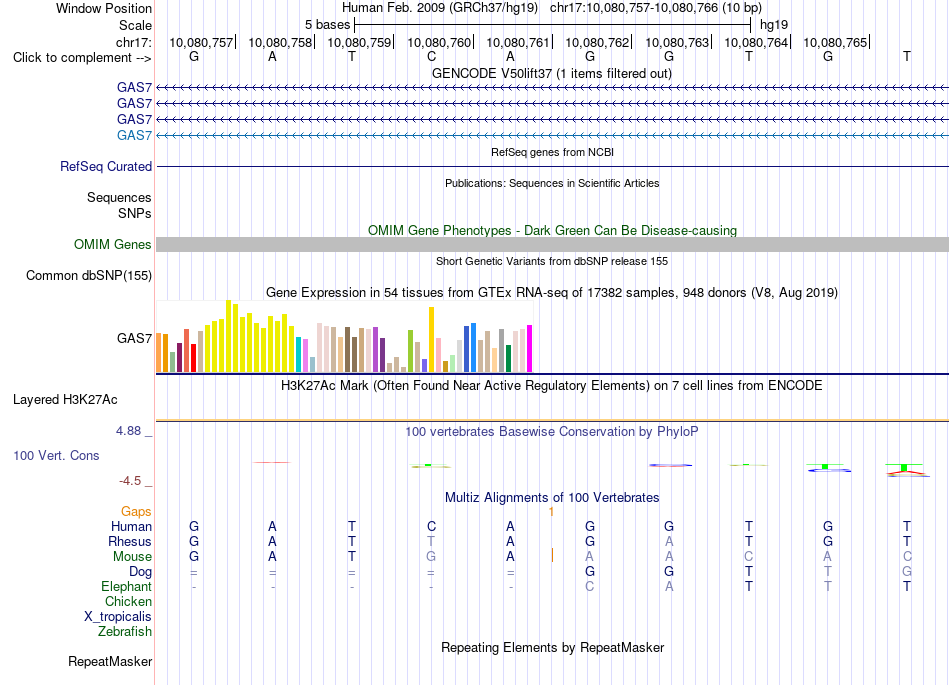950x685 pixels.
Task: Click the Scale label
Action: [135, 25]
